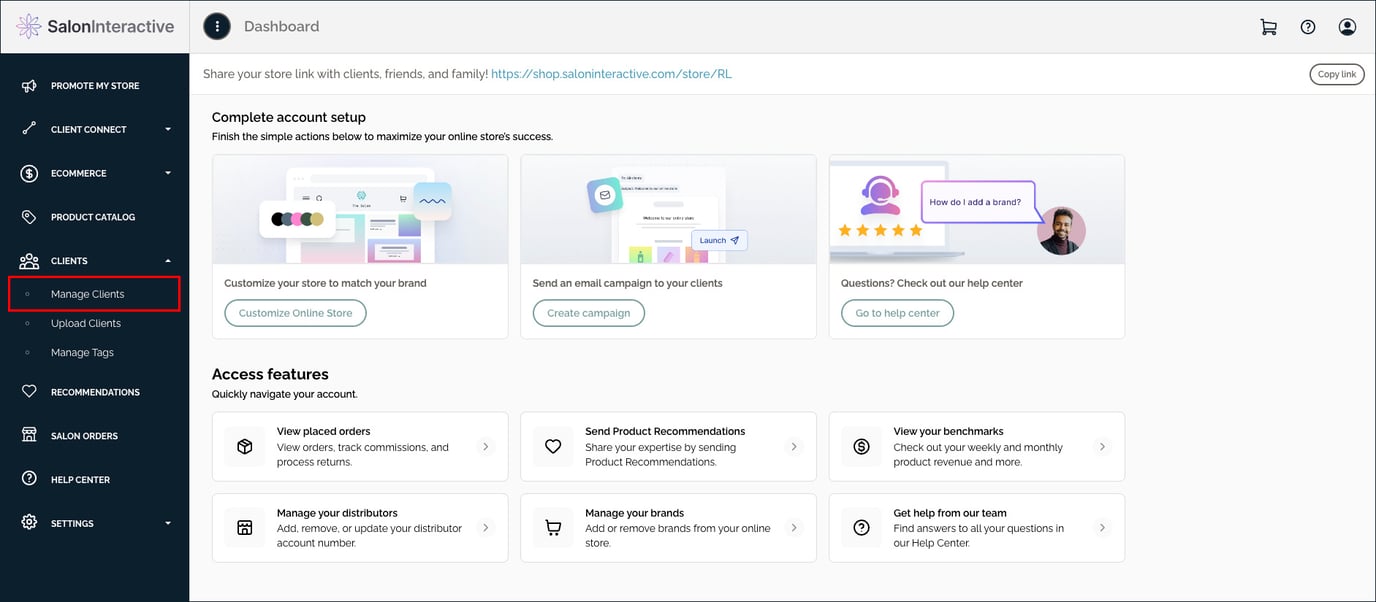Expand the Settings menu arrow
The height and width of the screenshot is (602, 1376).
[168, 523]
